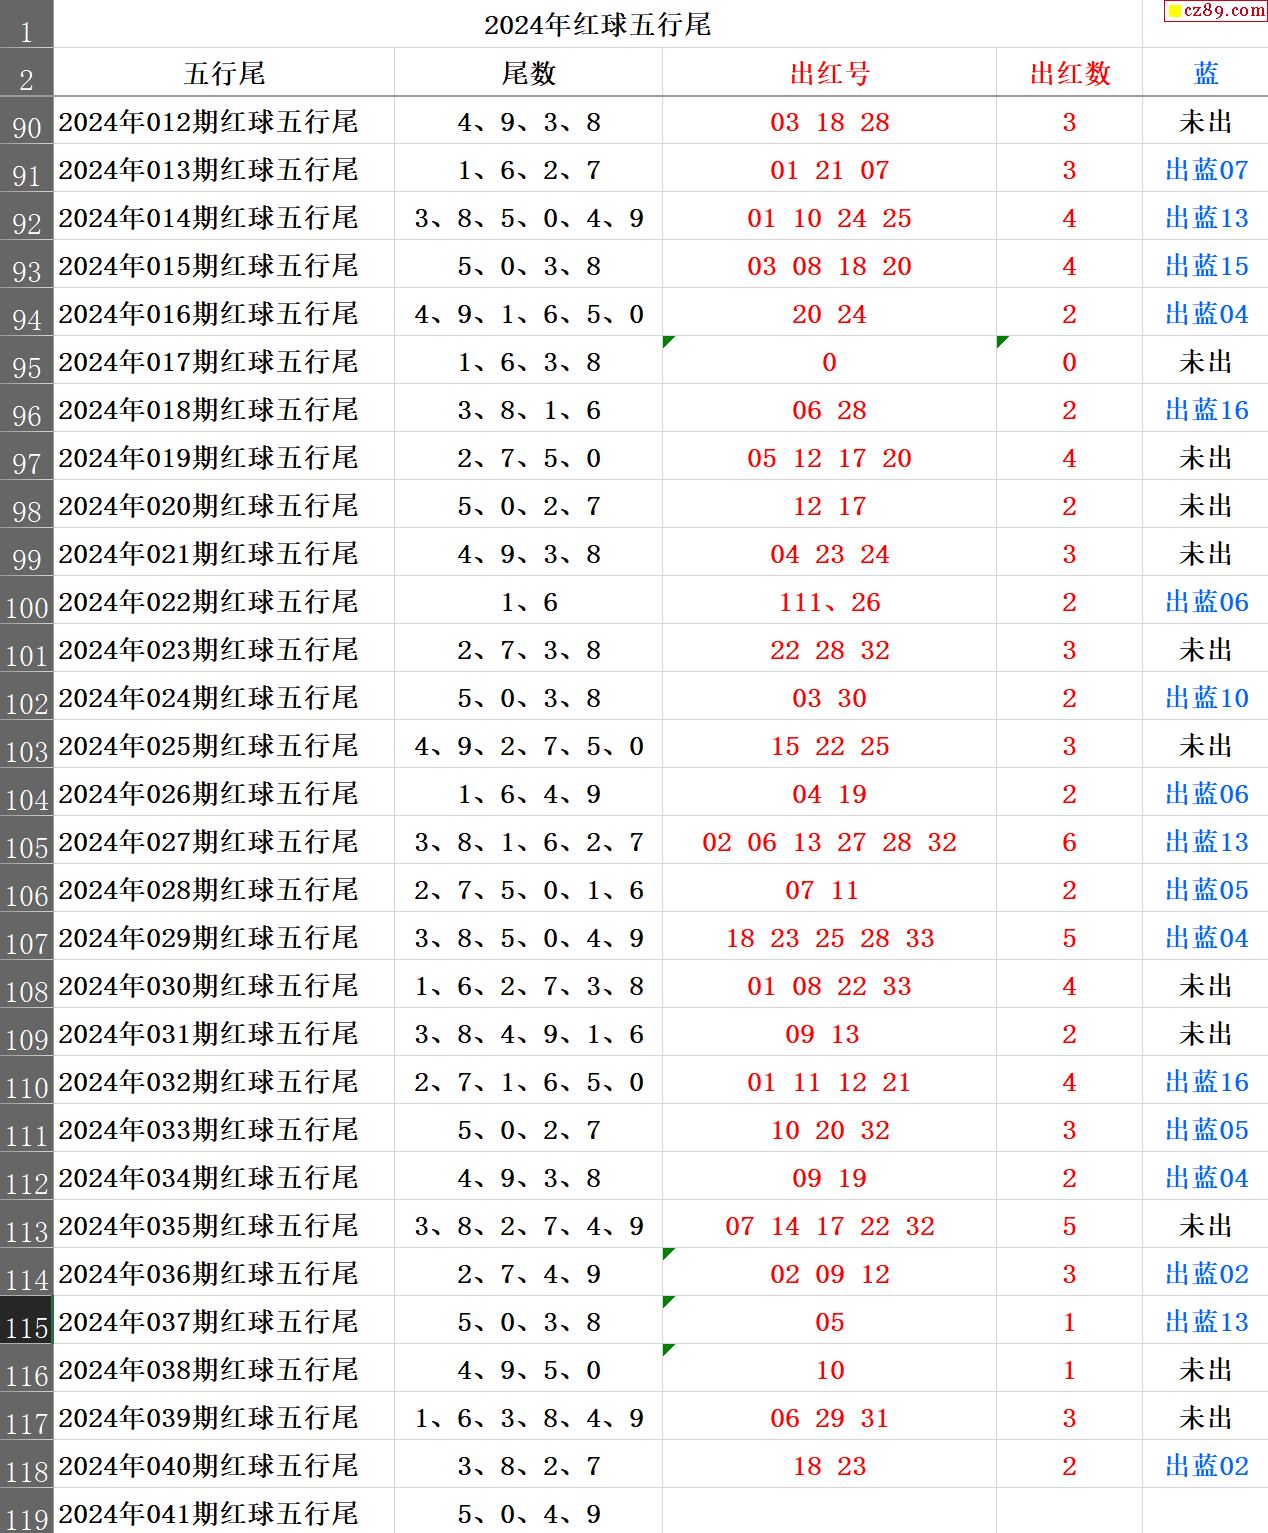
Task: Select red numbers cell 07 14 17 22 32
Action: (x=829, y=1226)
